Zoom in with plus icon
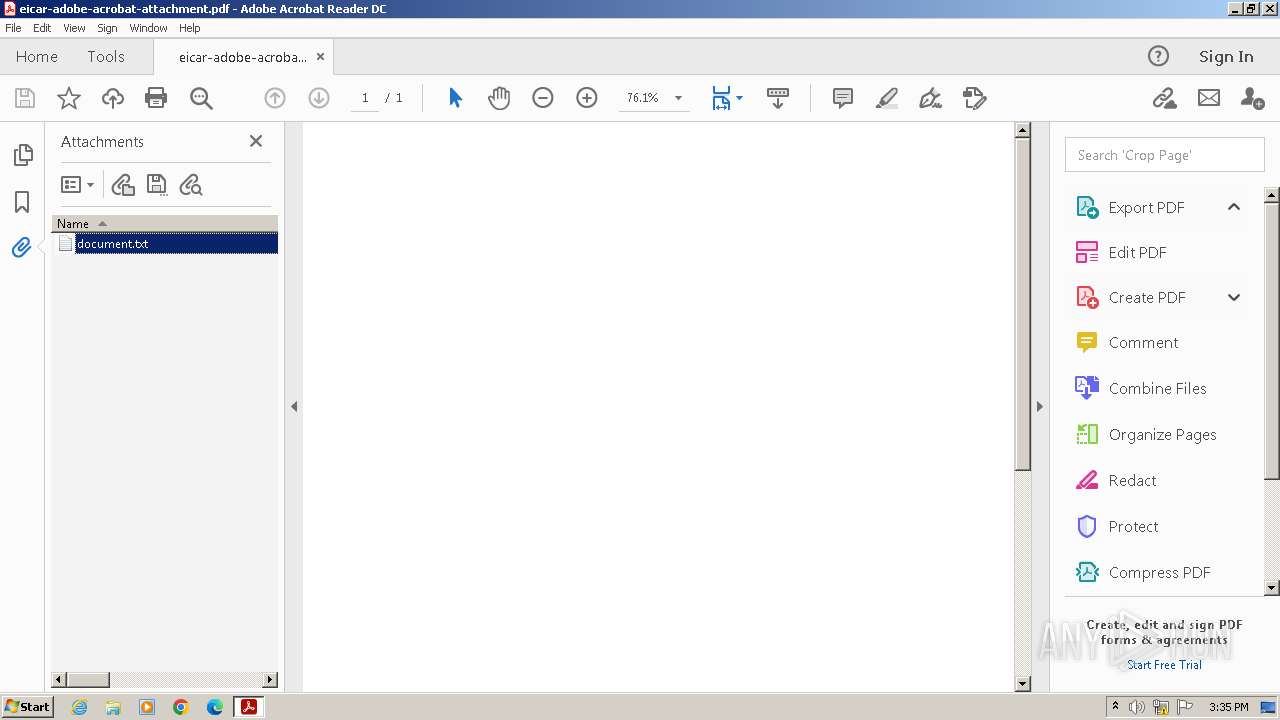Image resolution: width=1280 pixels, height=720 pixels. (x=587, y=98)
